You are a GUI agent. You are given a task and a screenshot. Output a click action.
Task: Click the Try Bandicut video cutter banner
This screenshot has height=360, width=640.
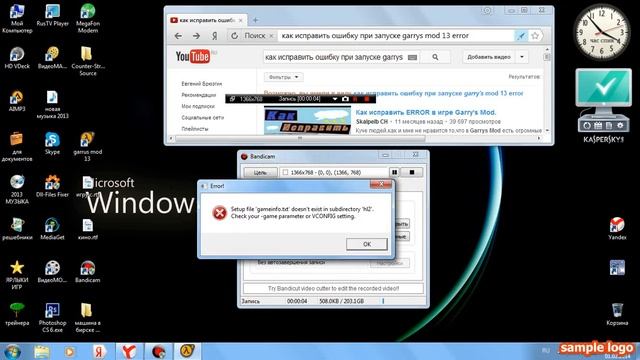[333, 289]
